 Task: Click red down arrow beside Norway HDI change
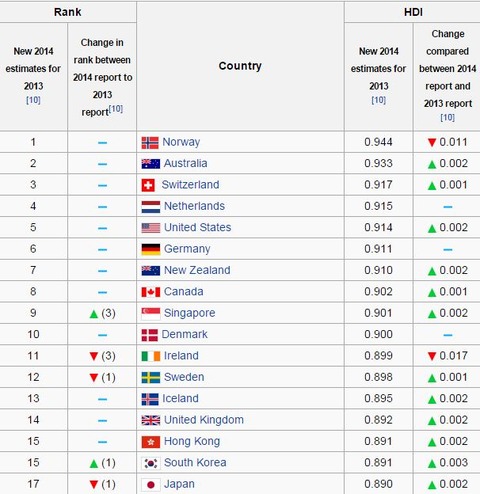click(x=432, y=143)
